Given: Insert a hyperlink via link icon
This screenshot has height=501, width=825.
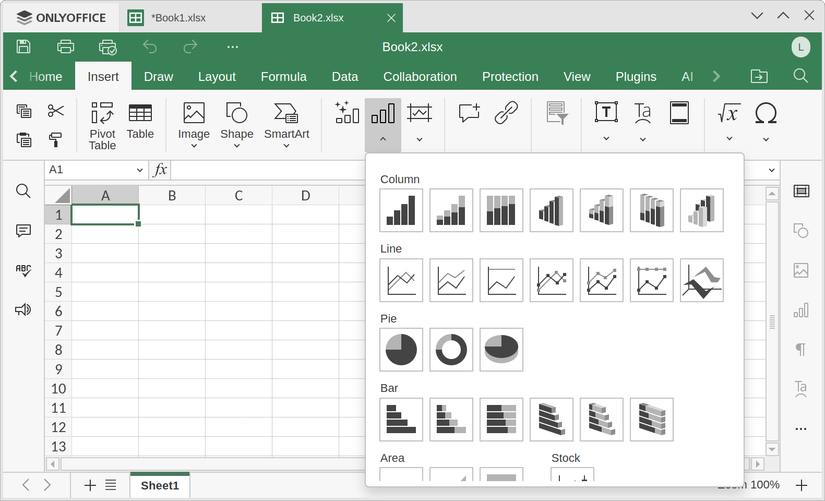Looking at the screenshot, I should click(x=506, y=113).
